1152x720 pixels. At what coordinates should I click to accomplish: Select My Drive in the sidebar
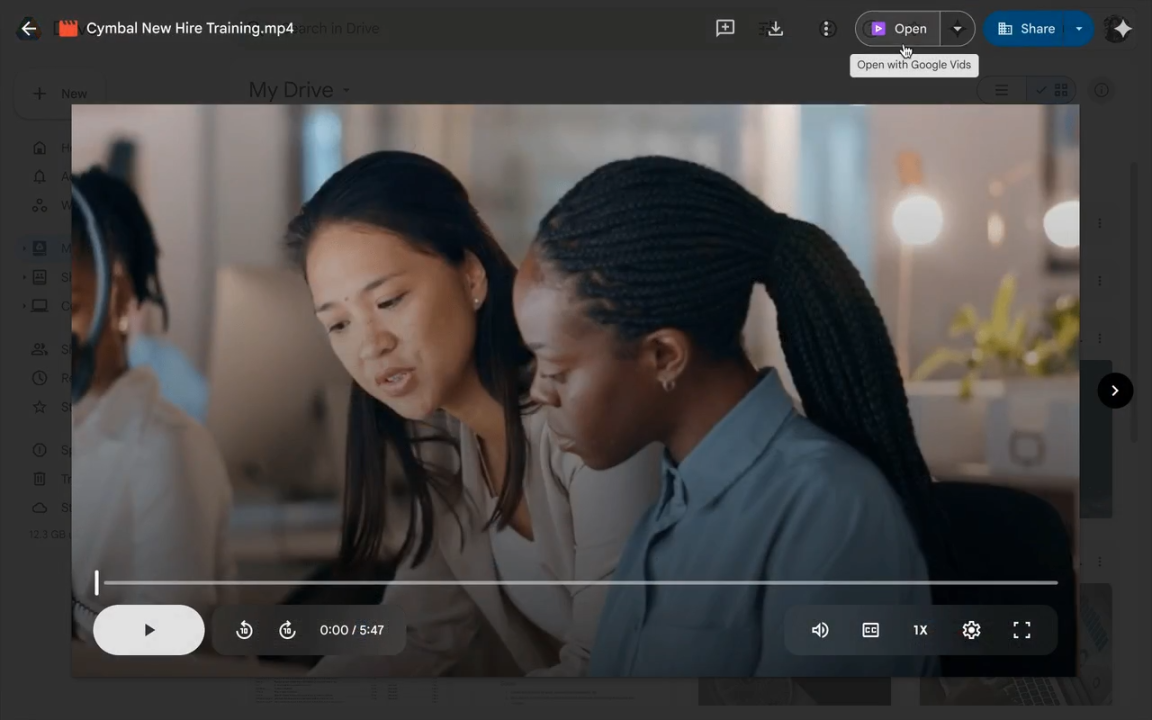click(x=39, y=248)
